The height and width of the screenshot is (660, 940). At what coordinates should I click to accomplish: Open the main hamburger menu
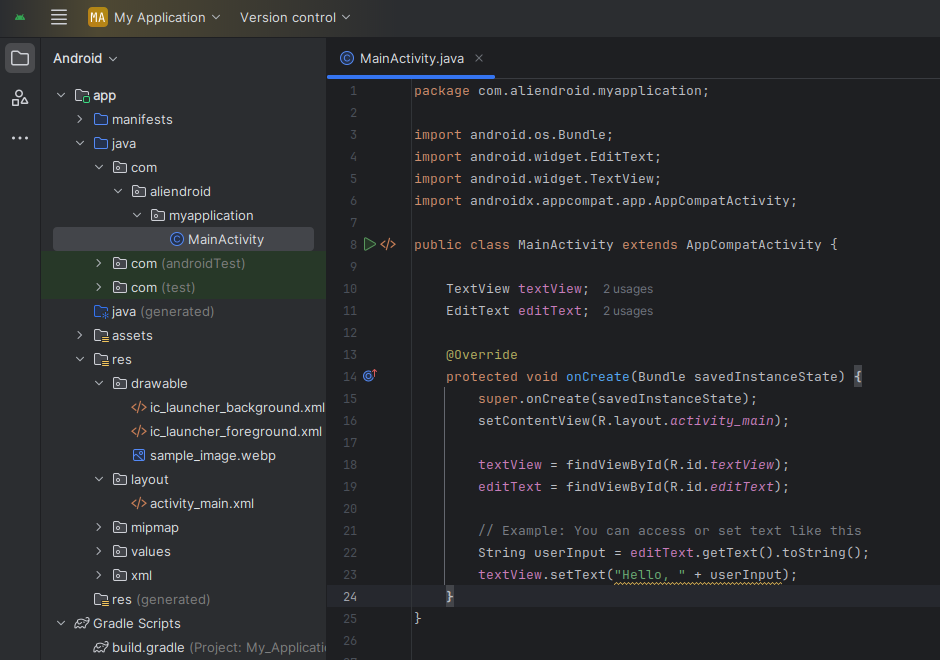click(59, 17)
